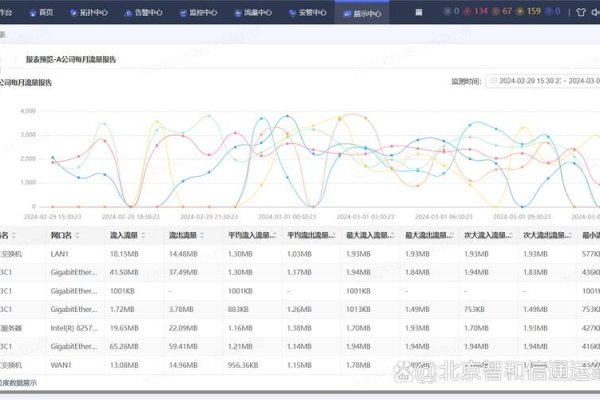Click the grid apps icon in top bar

[x=419, y=12]
